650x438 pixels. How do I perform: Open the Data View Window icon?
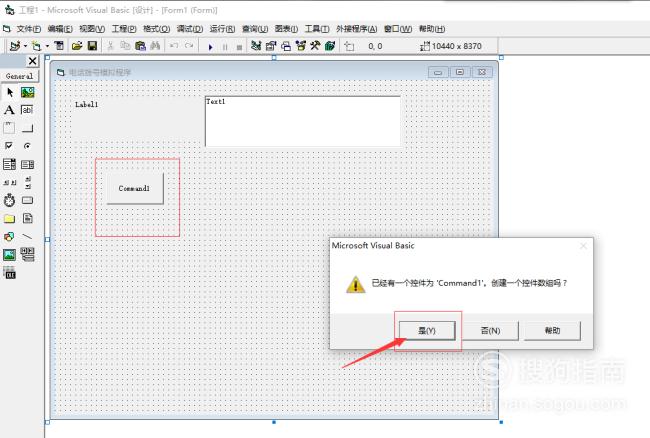pos(330,46)
